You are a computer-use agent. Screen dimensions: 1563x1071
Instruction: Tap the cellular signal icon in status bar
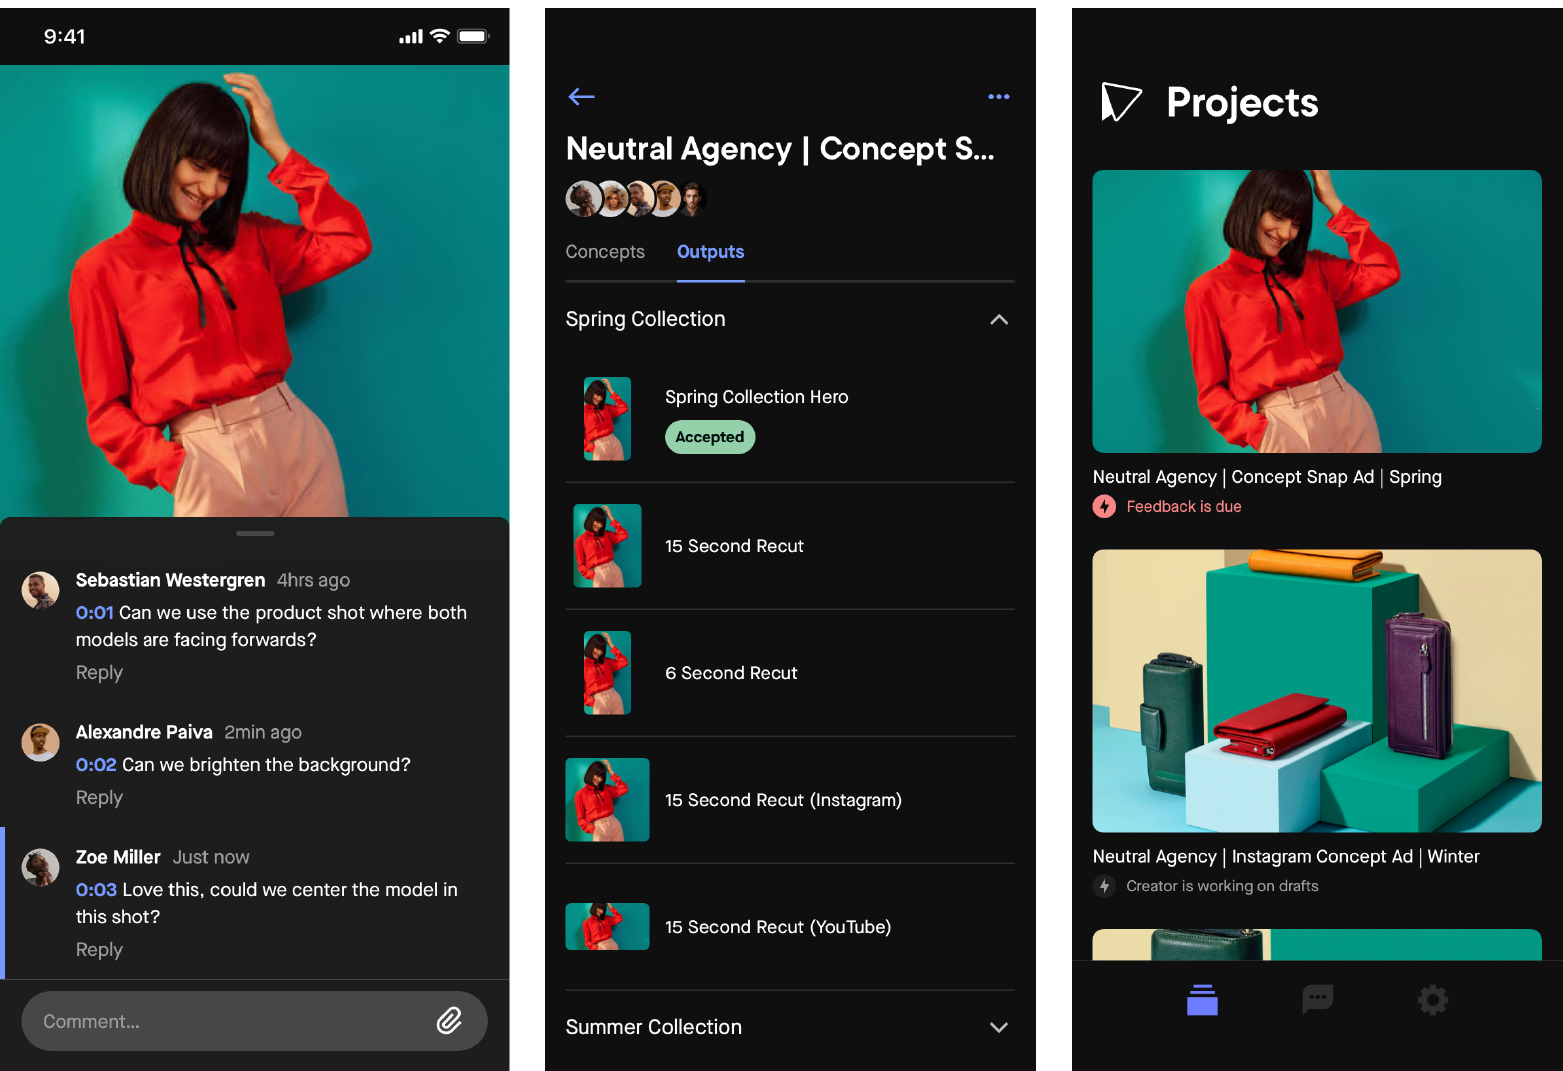click(411, 37)
